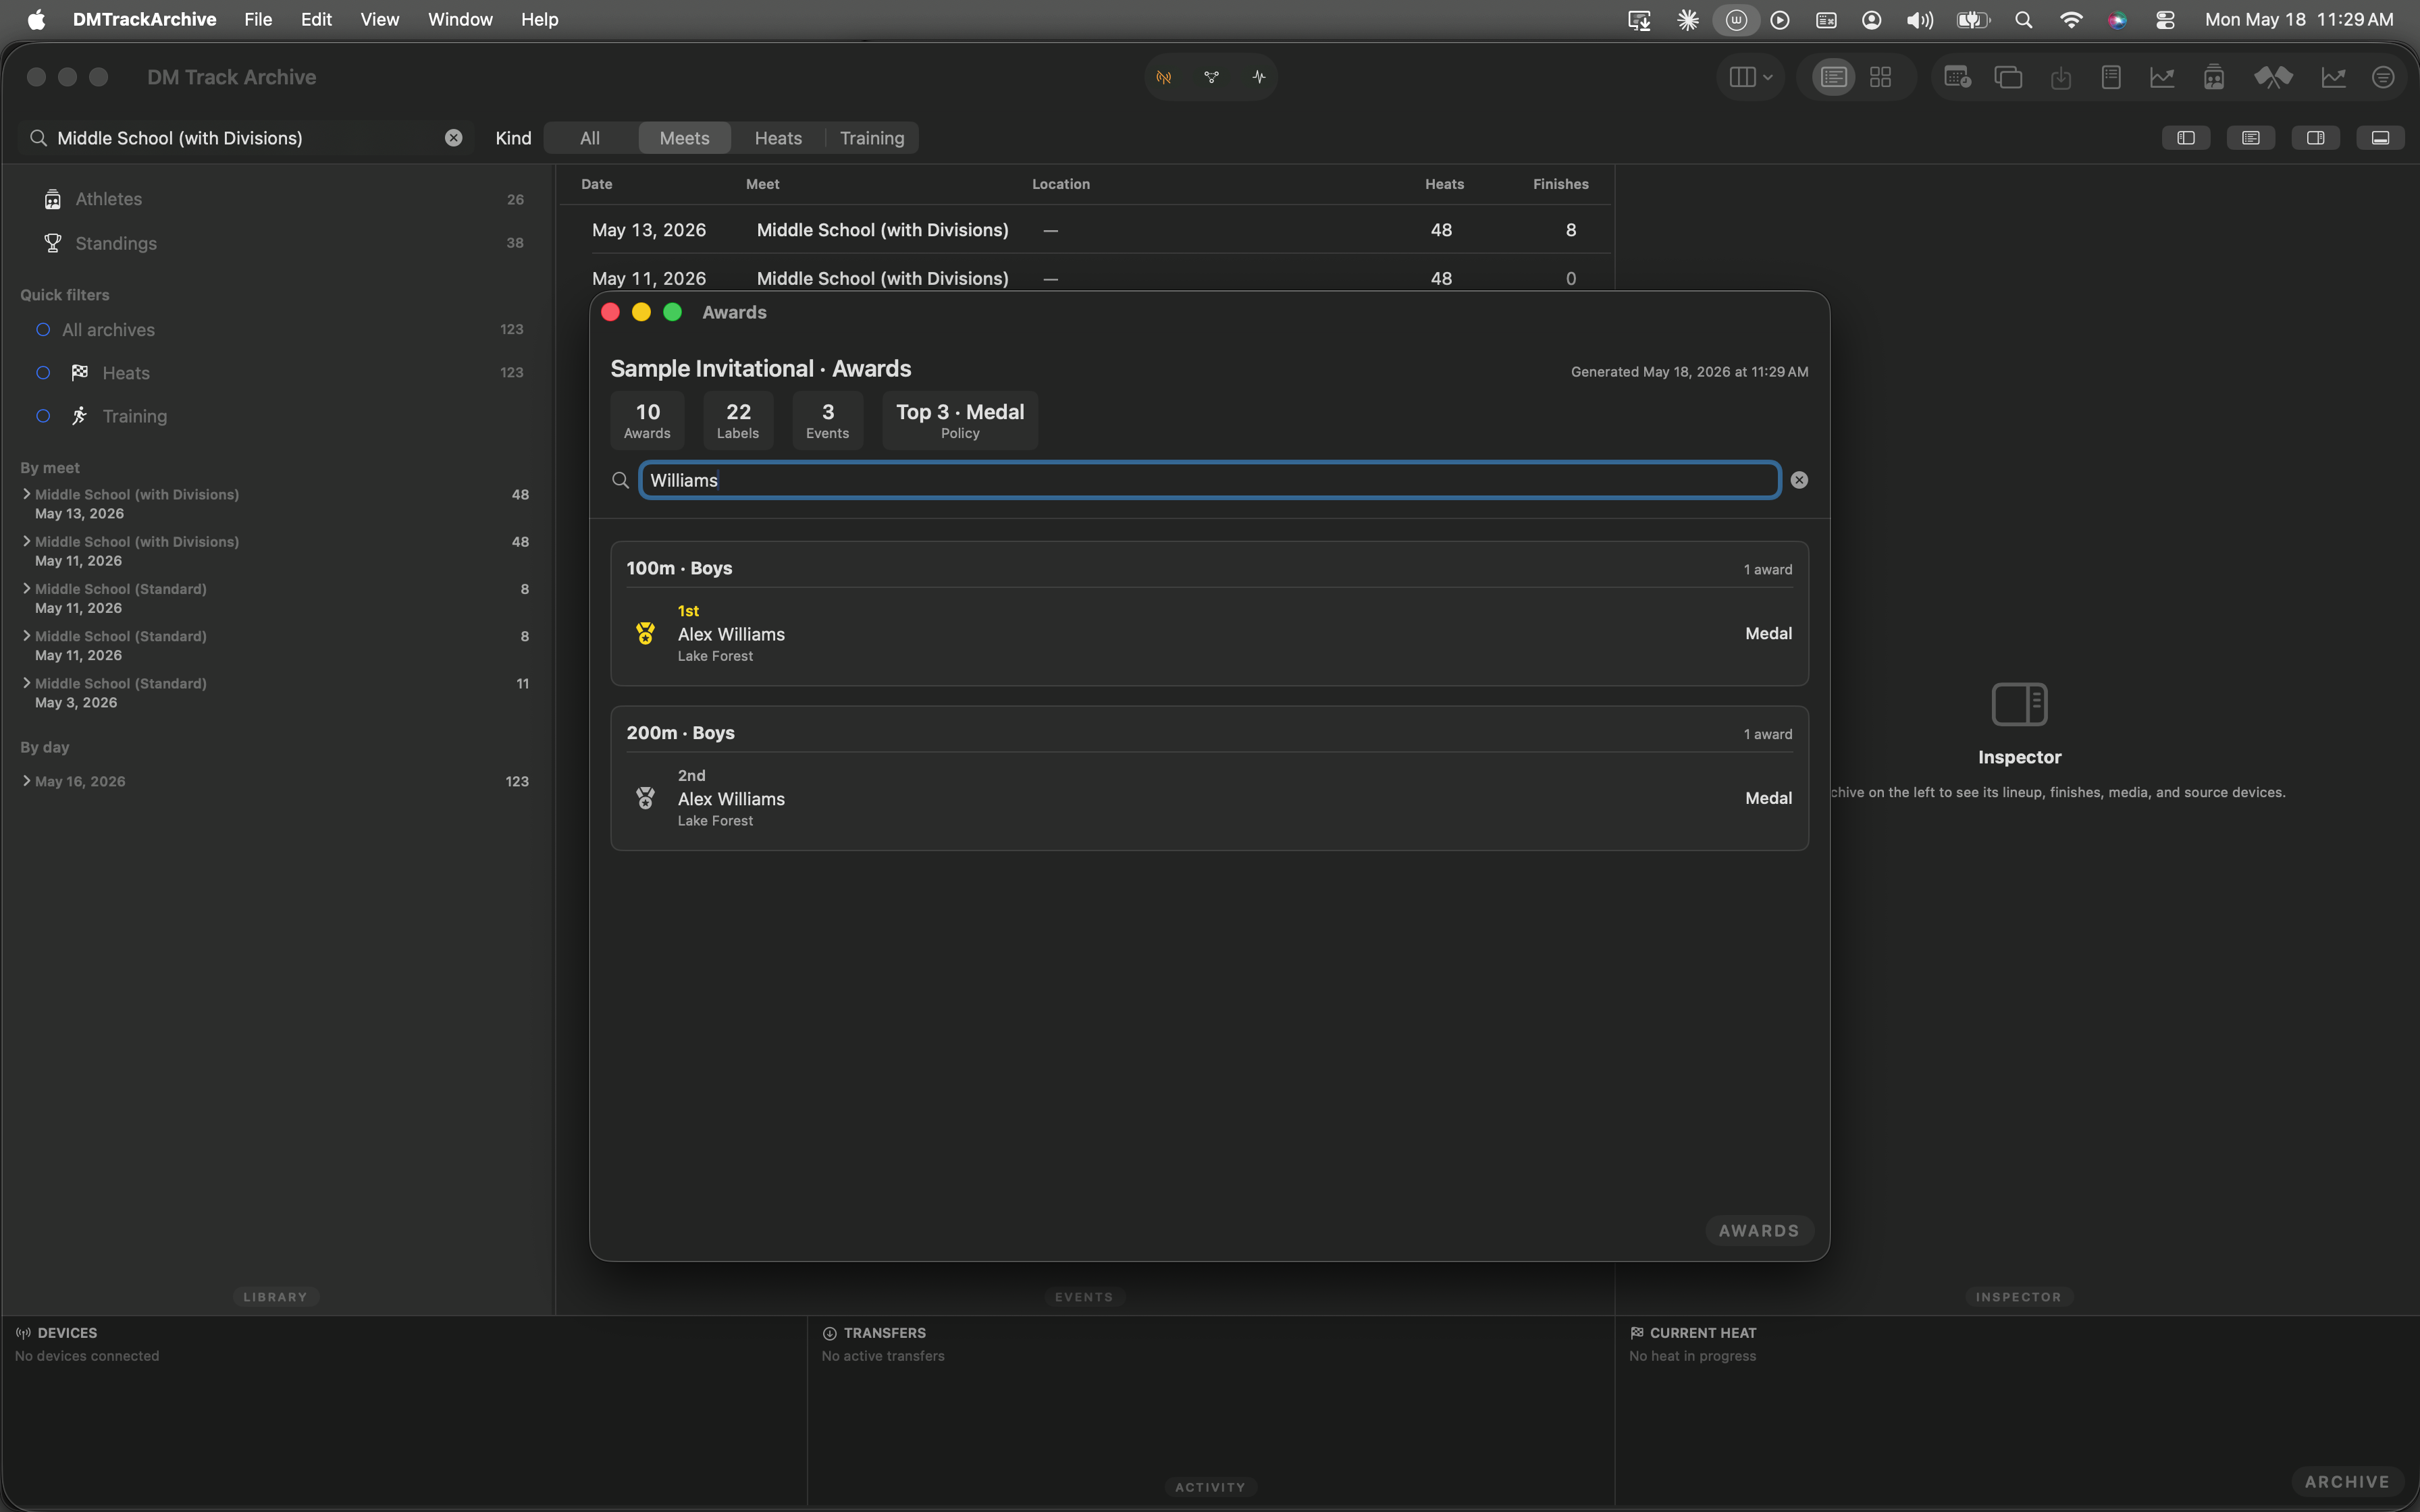Expand Middle School (with Divisions) May 13 meet

tap(26, 494)
